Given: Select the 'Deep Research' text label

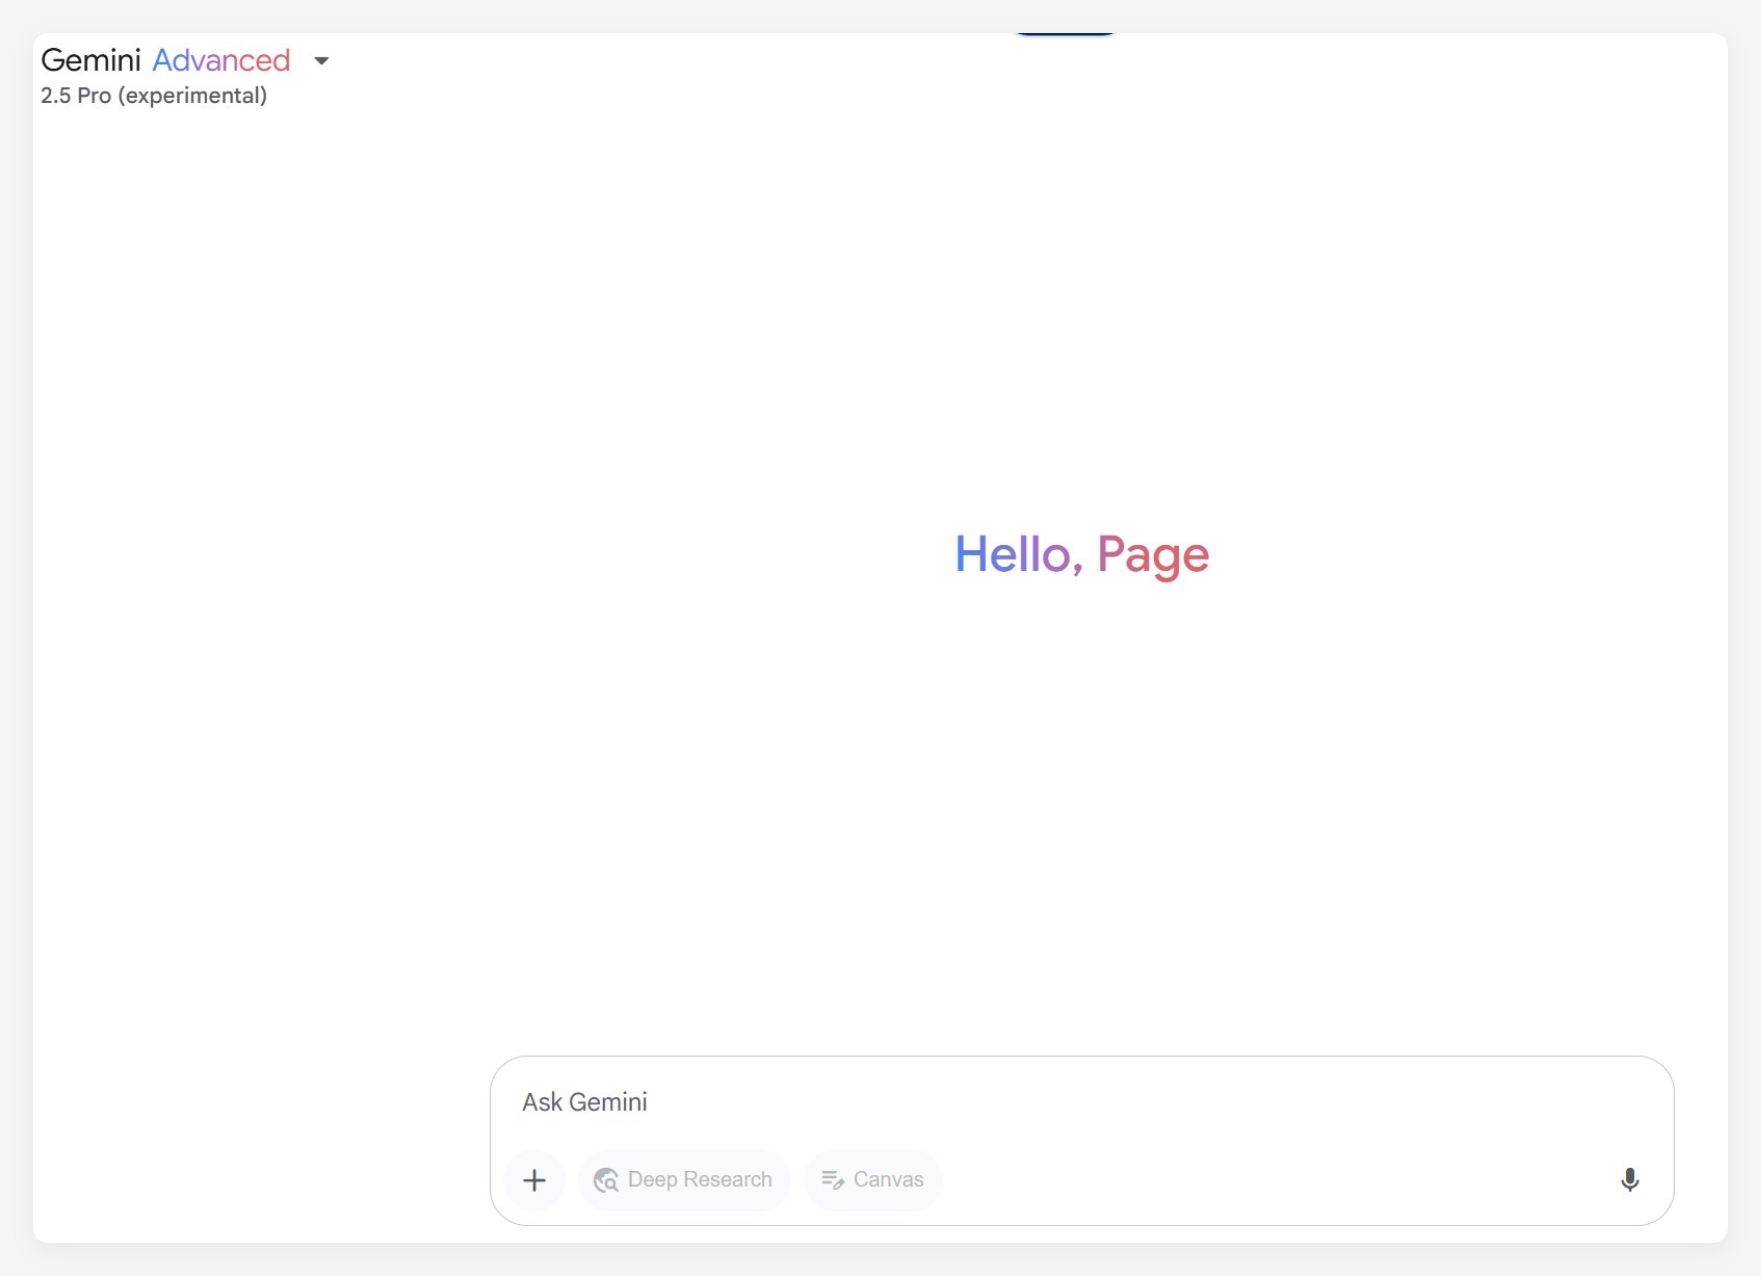Looking at the screenshot, I should coord(699,1180).
